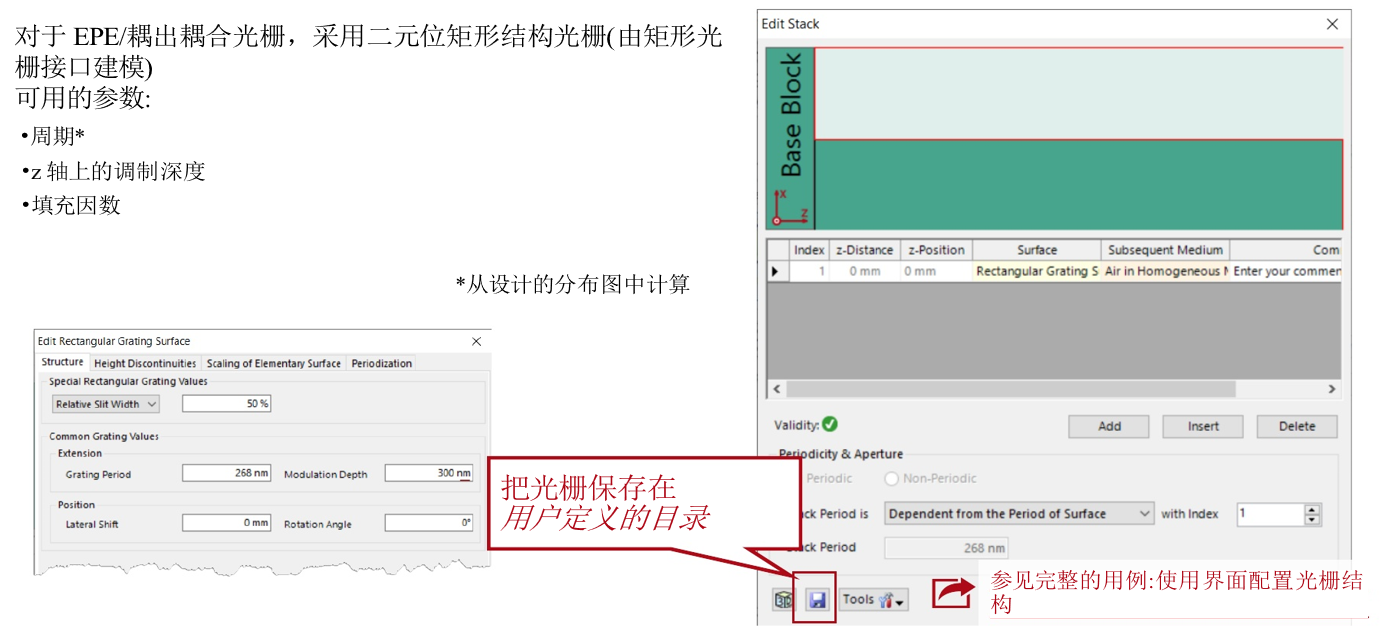
Task: Click the z-Position 0 mm cell
Action: [936, 271]
